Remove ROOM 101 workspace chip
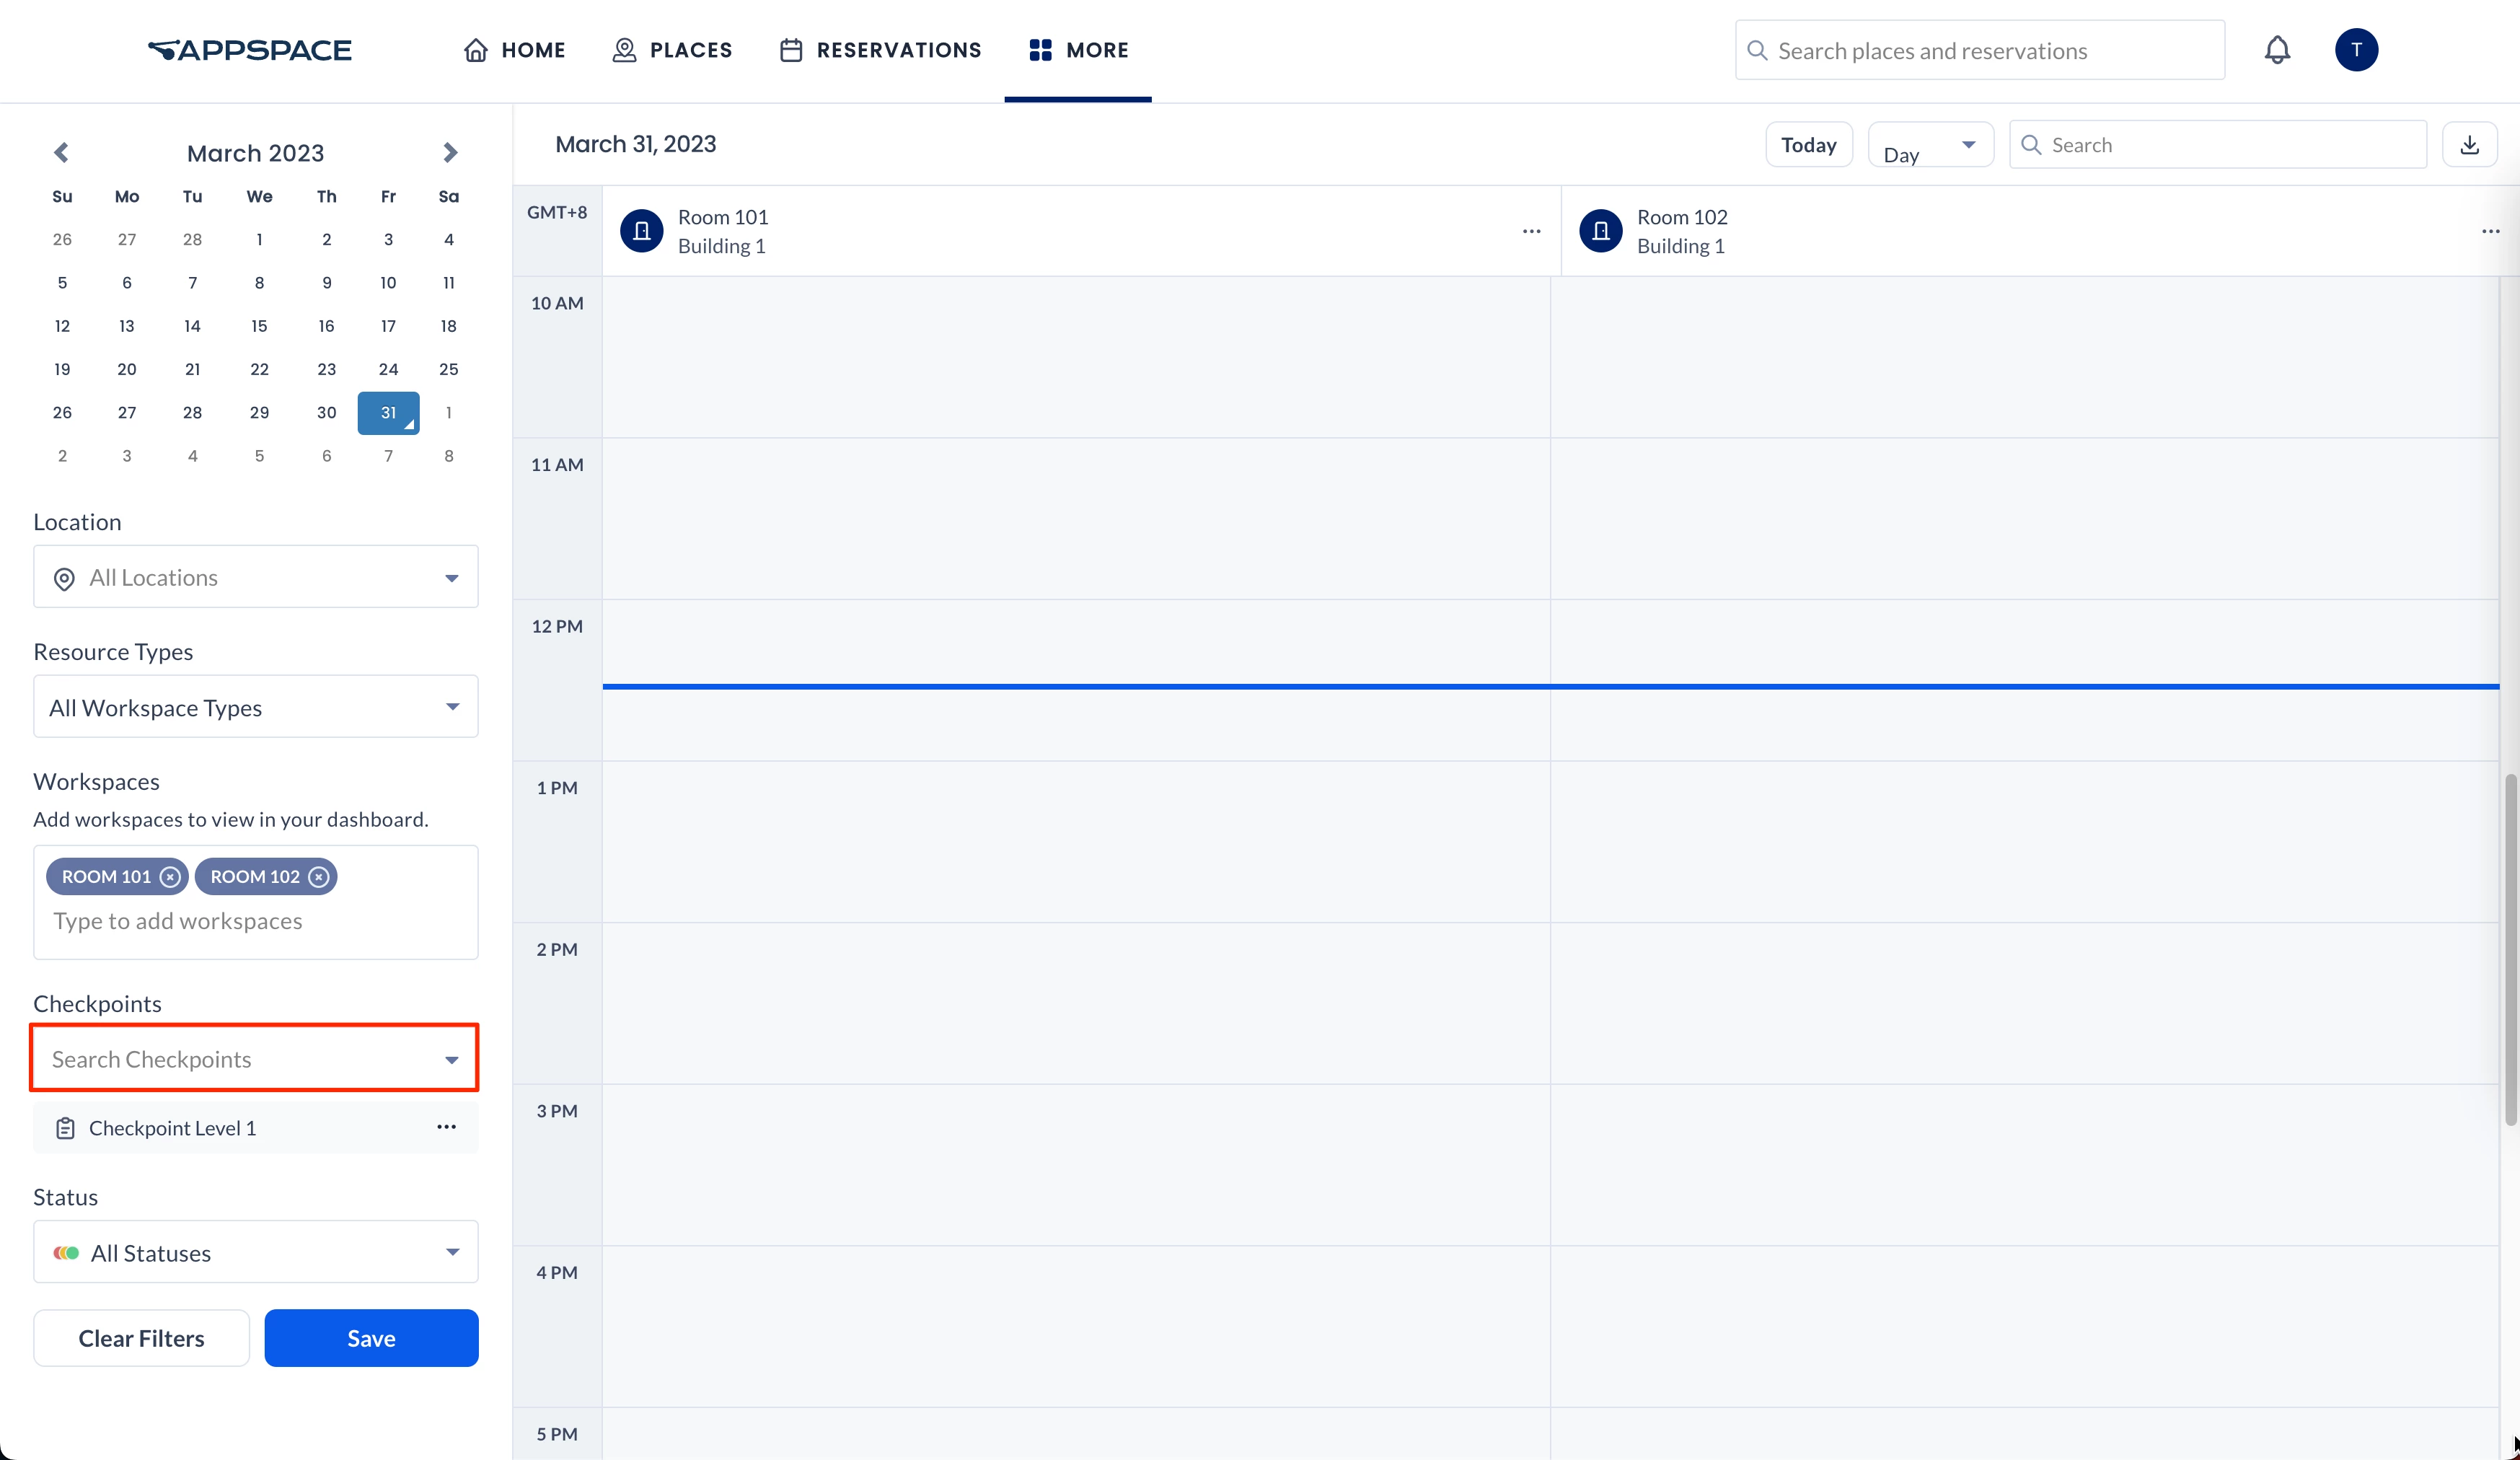The image size is (2520, 1460). [x=170, y=877]
